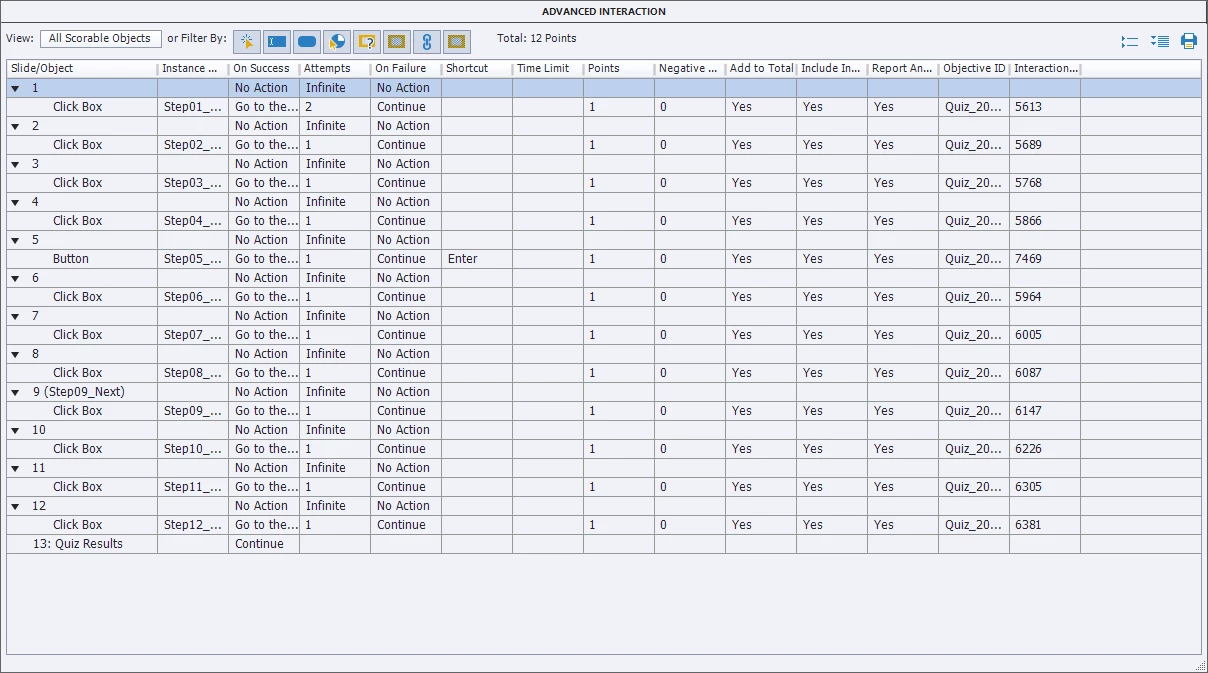Screen dimensions: 1208x673
Task: Filter by hyperlink chain icon
Action: pos(427,41)
